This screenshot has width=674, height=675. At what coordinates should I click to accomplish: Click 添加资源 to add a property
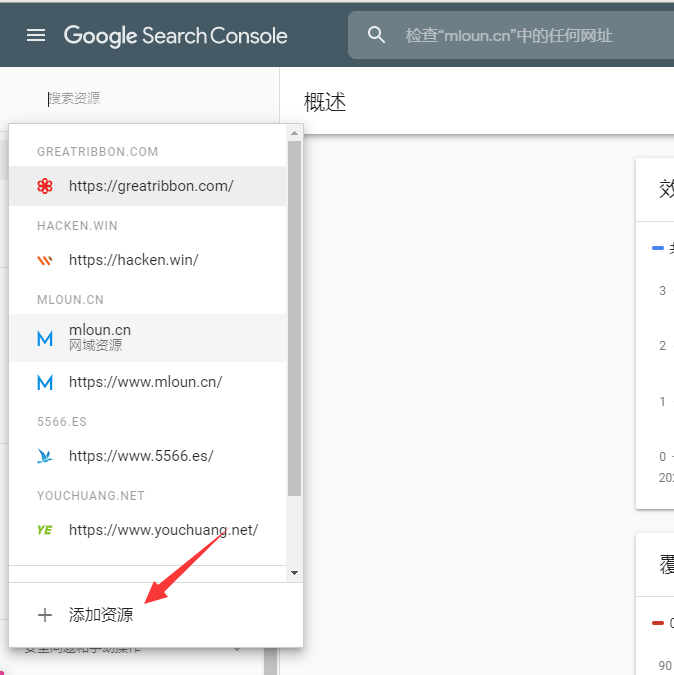point(156,615)
